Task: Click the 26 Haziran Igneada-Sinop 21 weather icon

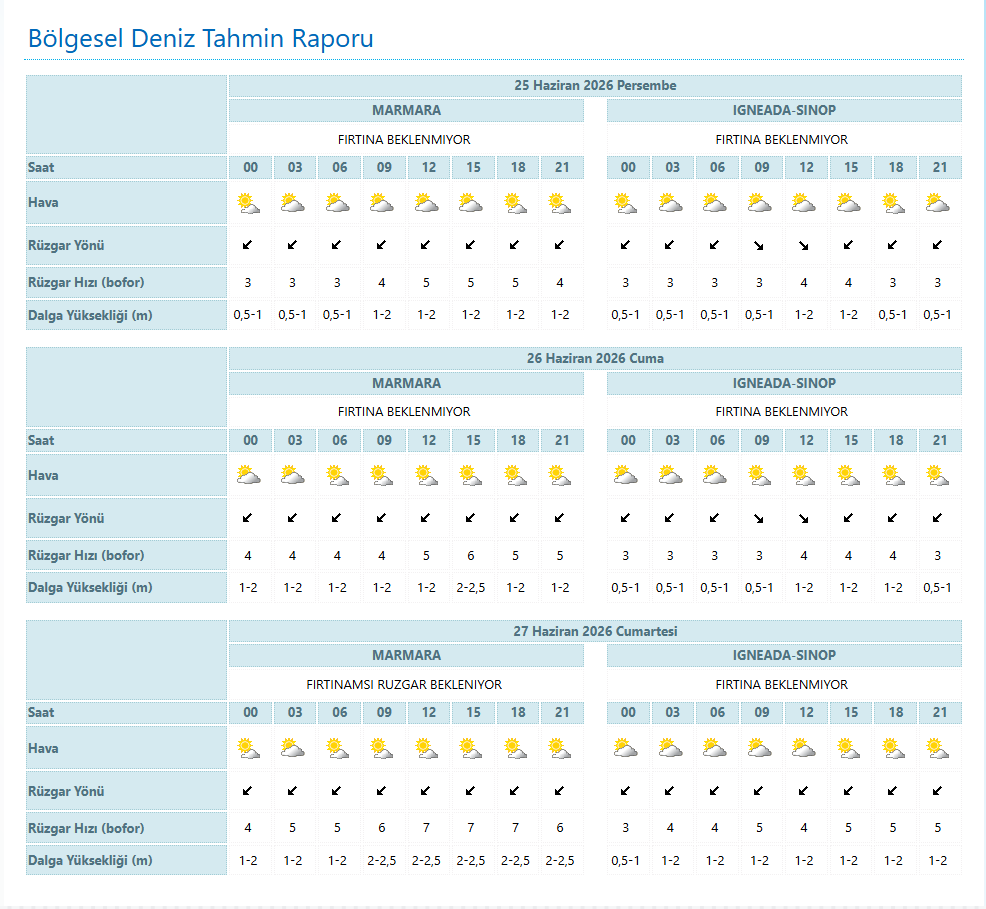Action: point(938,476)
